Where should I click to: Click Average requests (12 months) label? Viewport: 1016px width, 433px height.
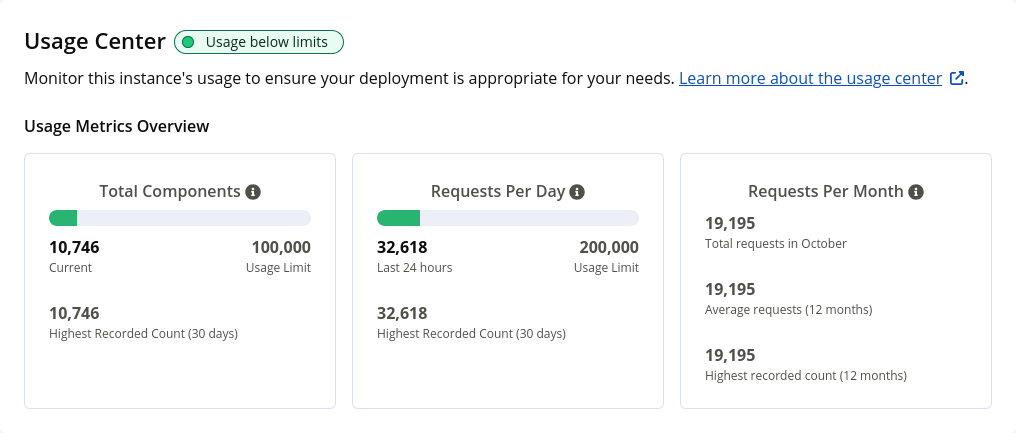(788, 310)
